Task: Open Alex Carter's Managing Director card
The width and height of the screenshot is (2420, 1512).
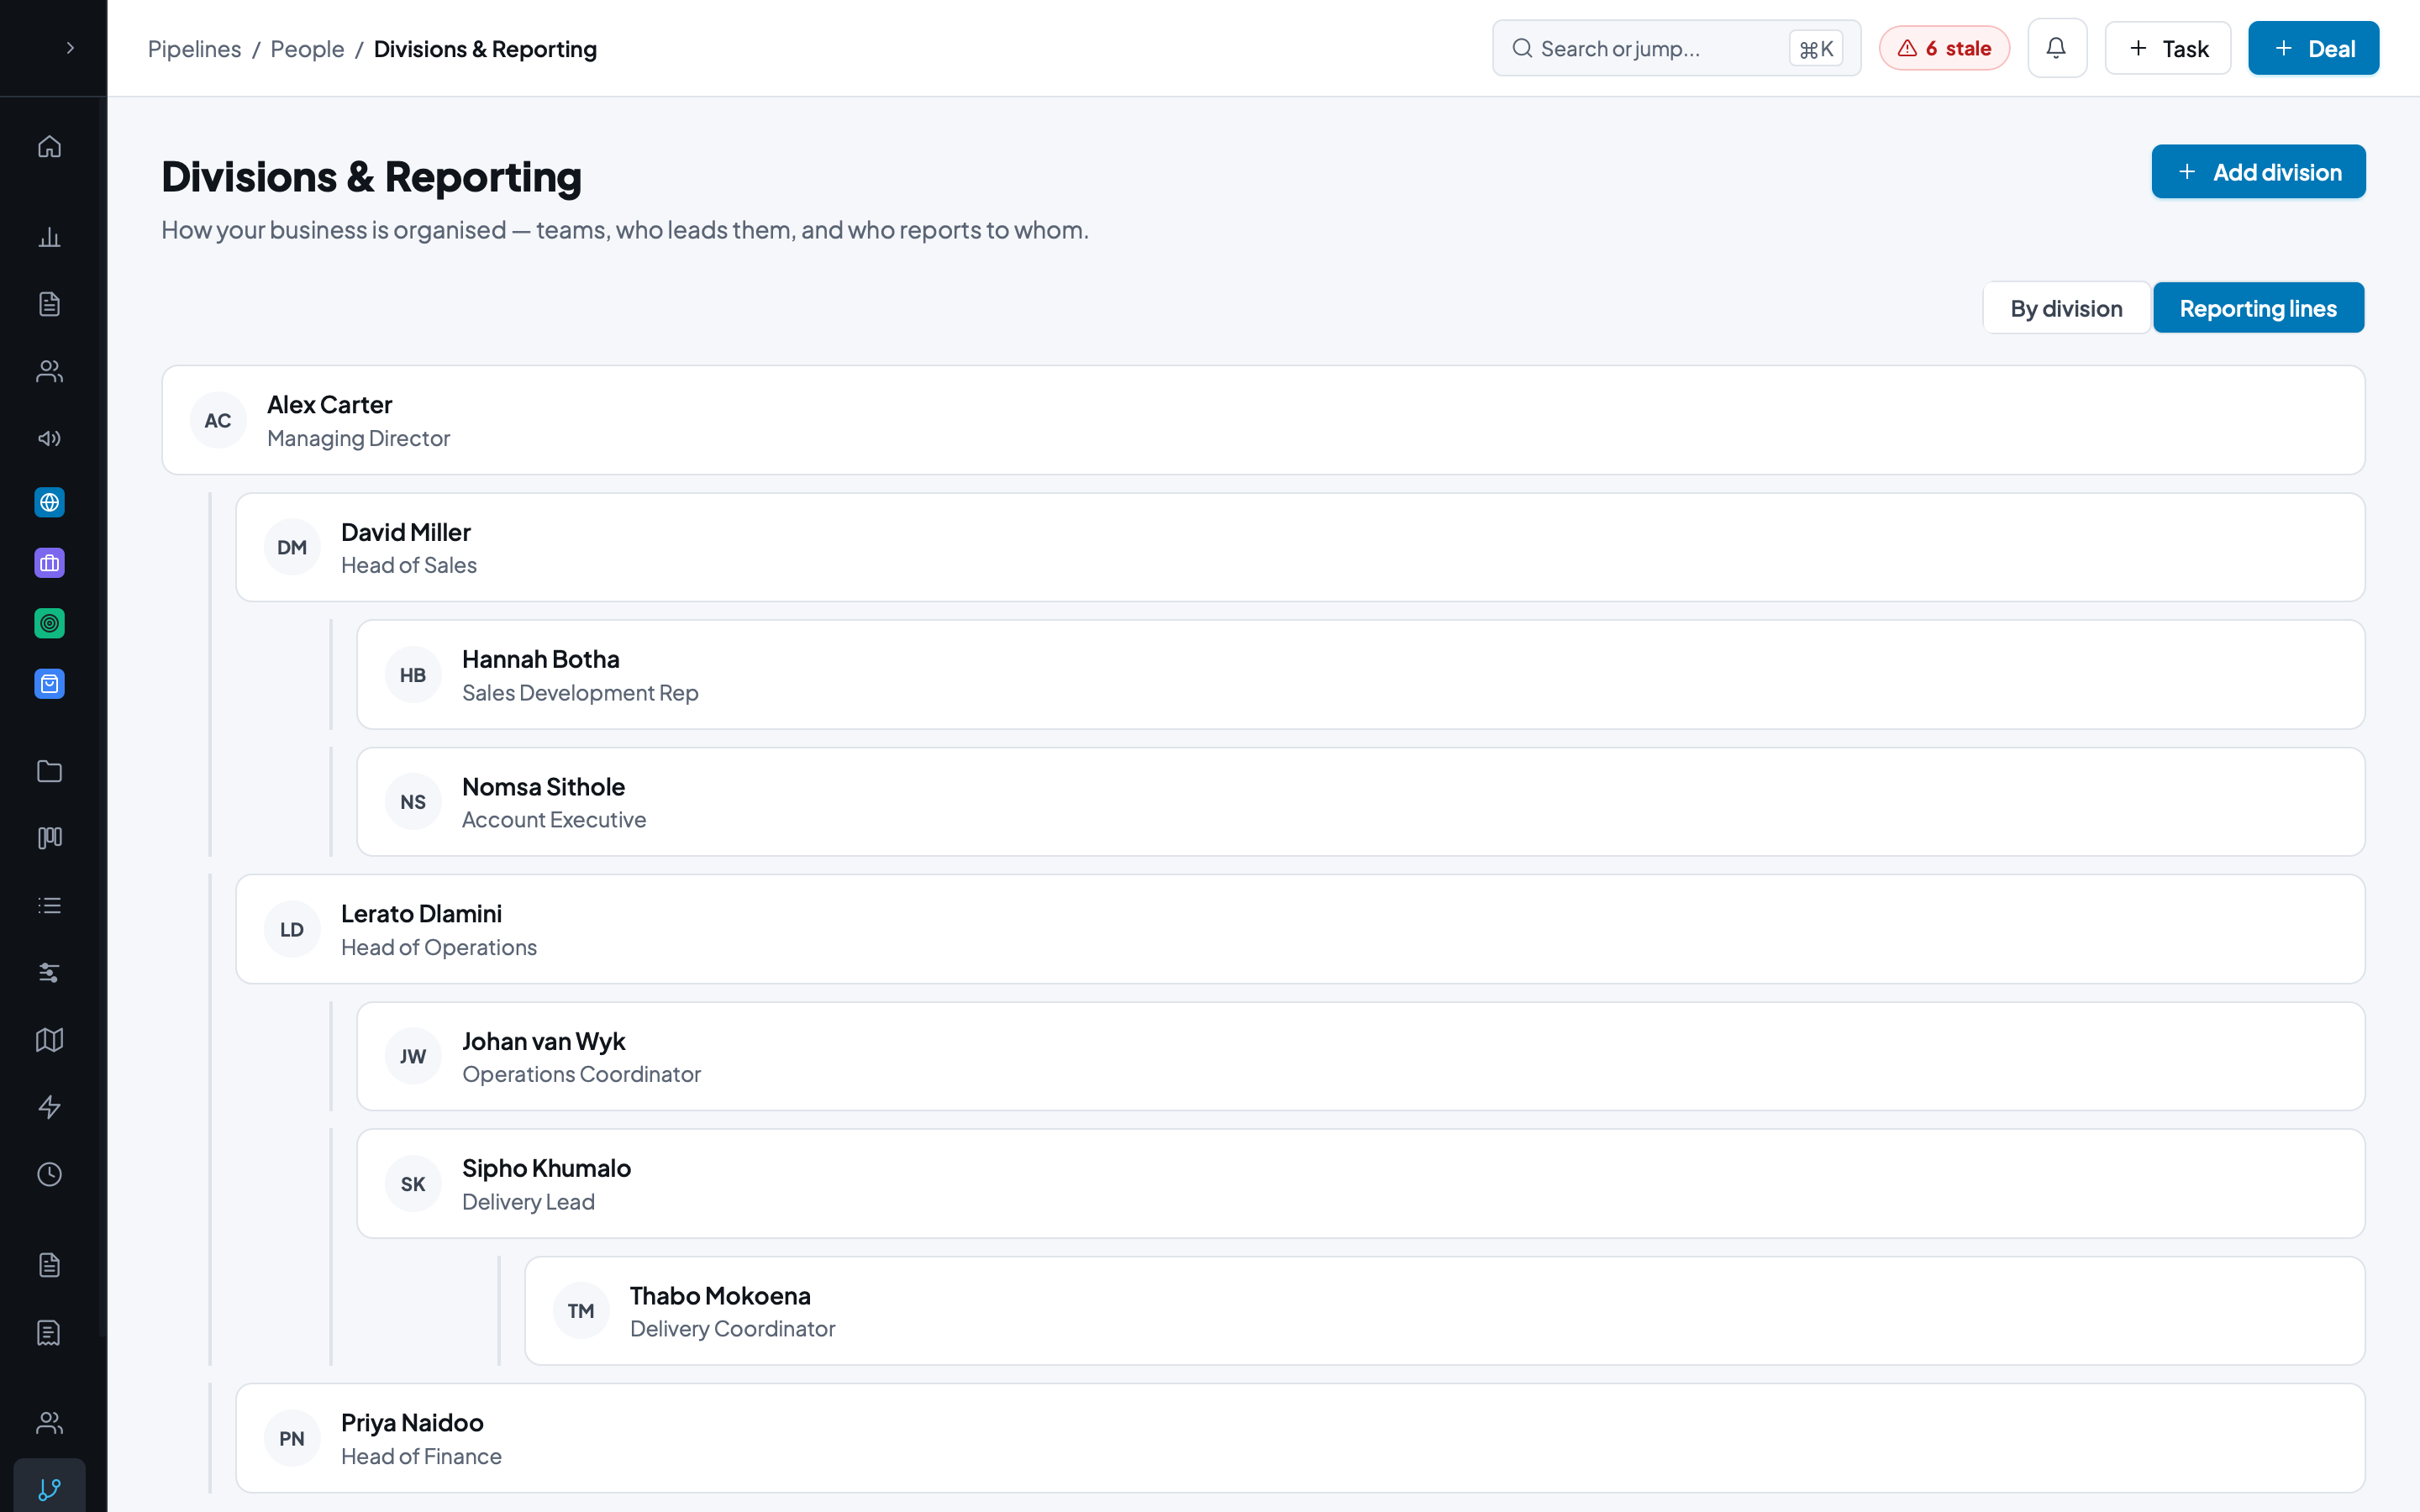Action: [x=1263, y=420]
